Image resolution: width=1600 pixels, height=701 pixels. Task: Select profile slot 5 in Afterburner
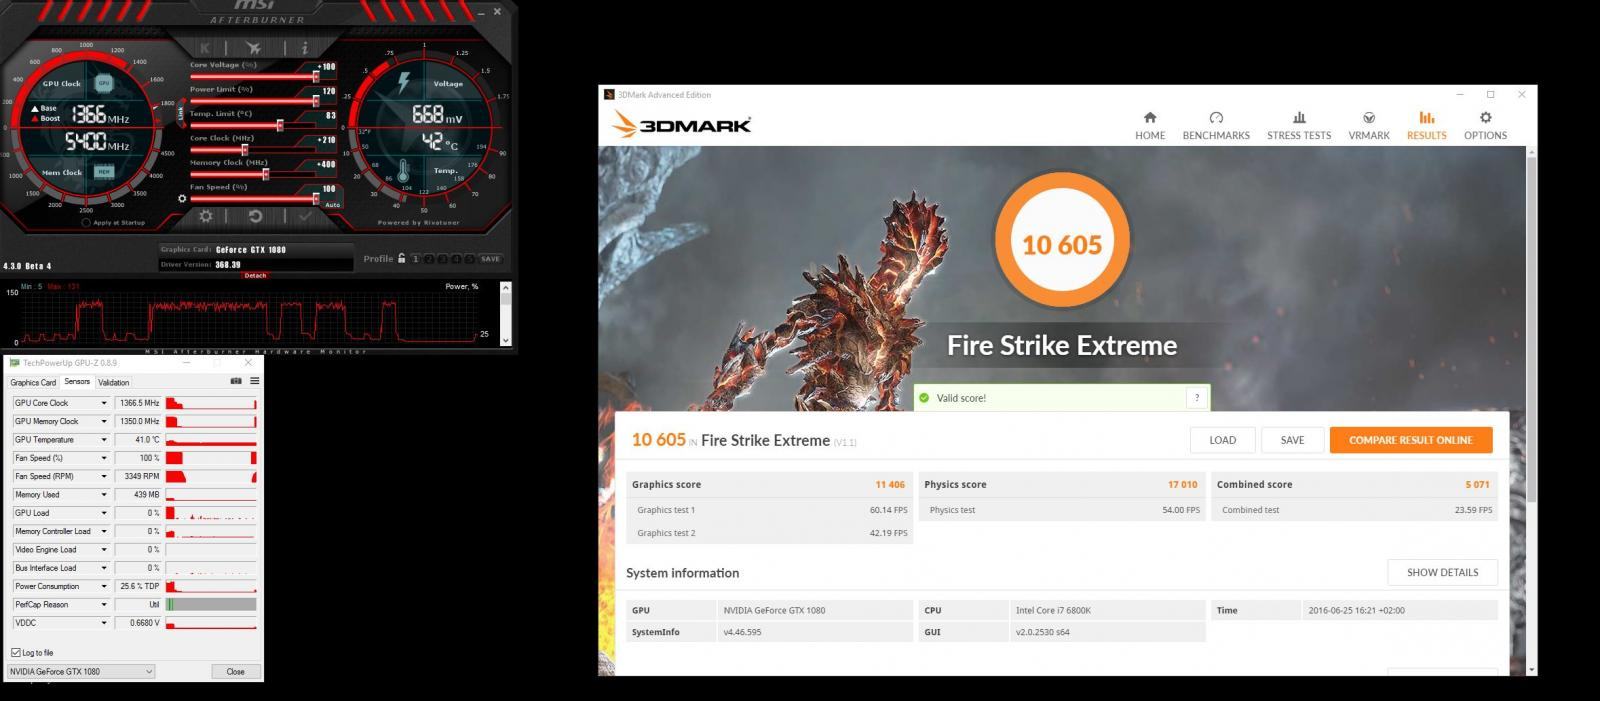click(467, 259)
